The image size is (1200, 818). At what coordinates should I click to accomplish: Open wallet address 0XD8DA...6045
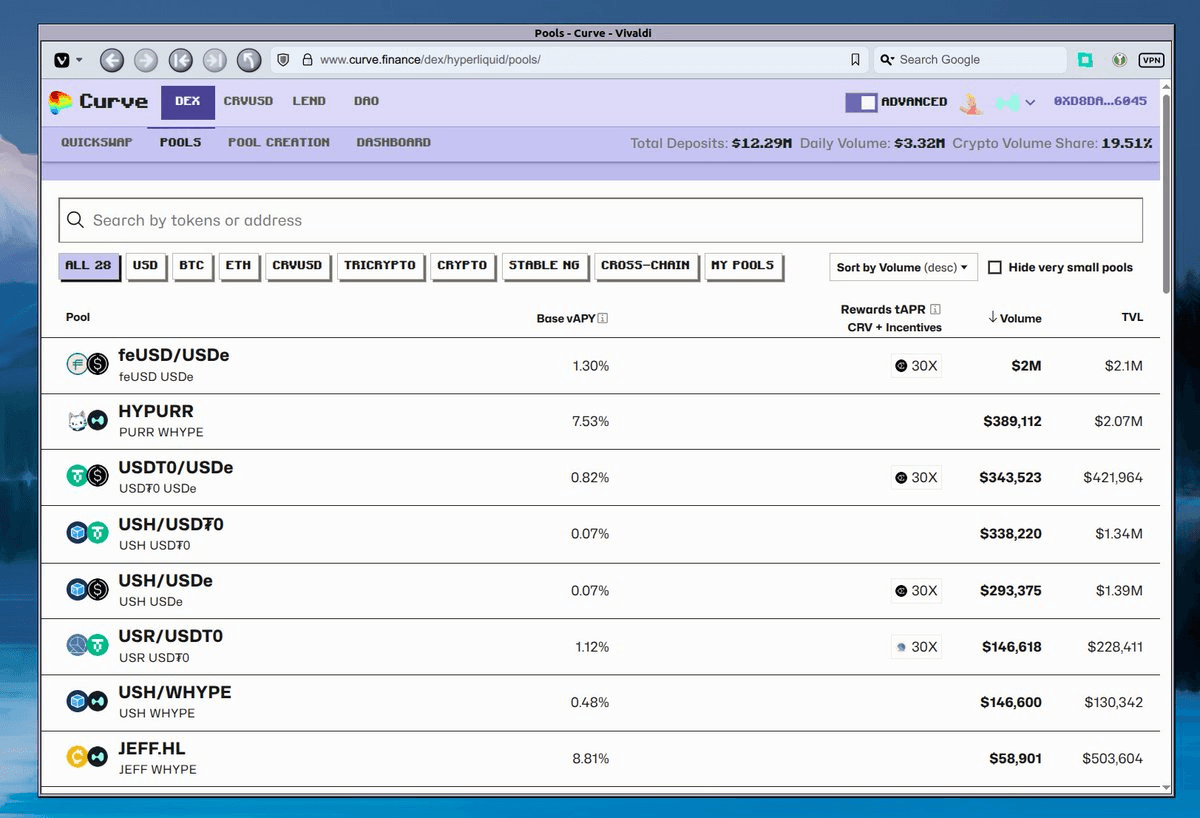[x=1101, y=102]
